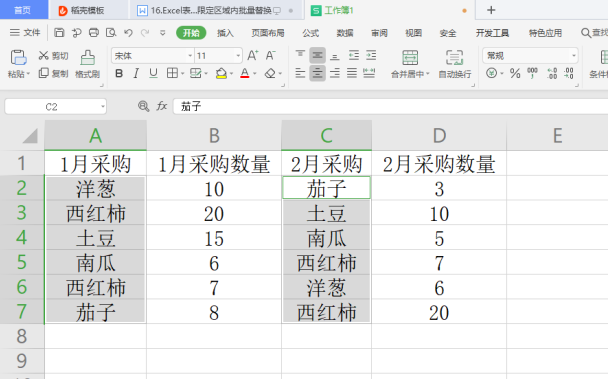
Task: Expand the 合并居中 dropdown arrow
Action: pyautogui.click(x=428, y=74)
